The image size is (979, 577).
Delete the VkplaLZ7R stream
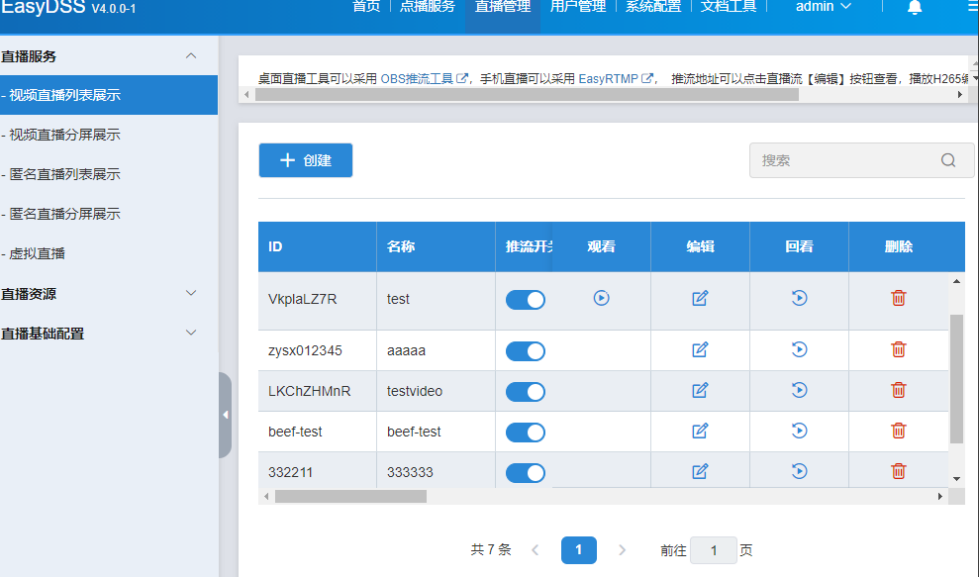tap(898, 298)
